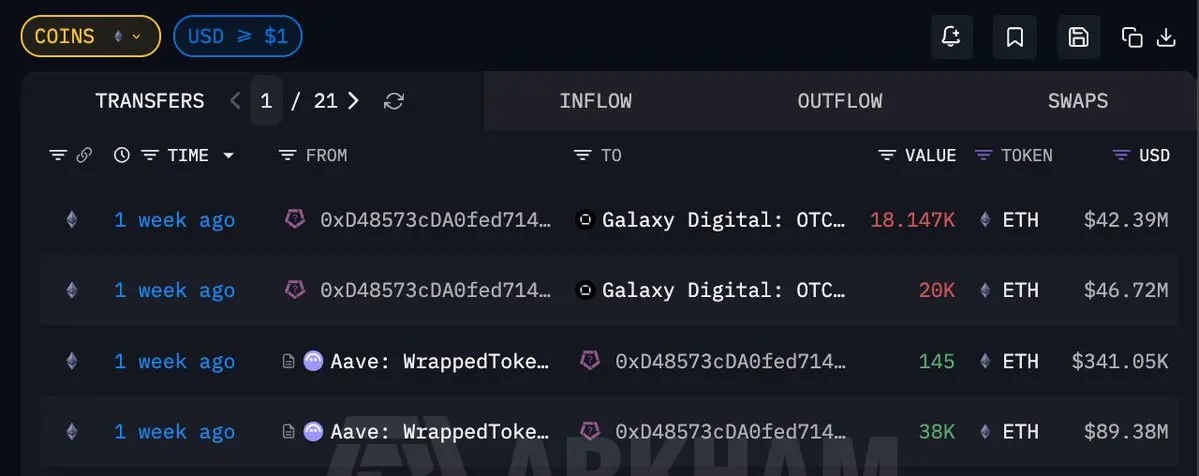
Task: Click the refresh transfers icon
Action: tap(394, 101)
